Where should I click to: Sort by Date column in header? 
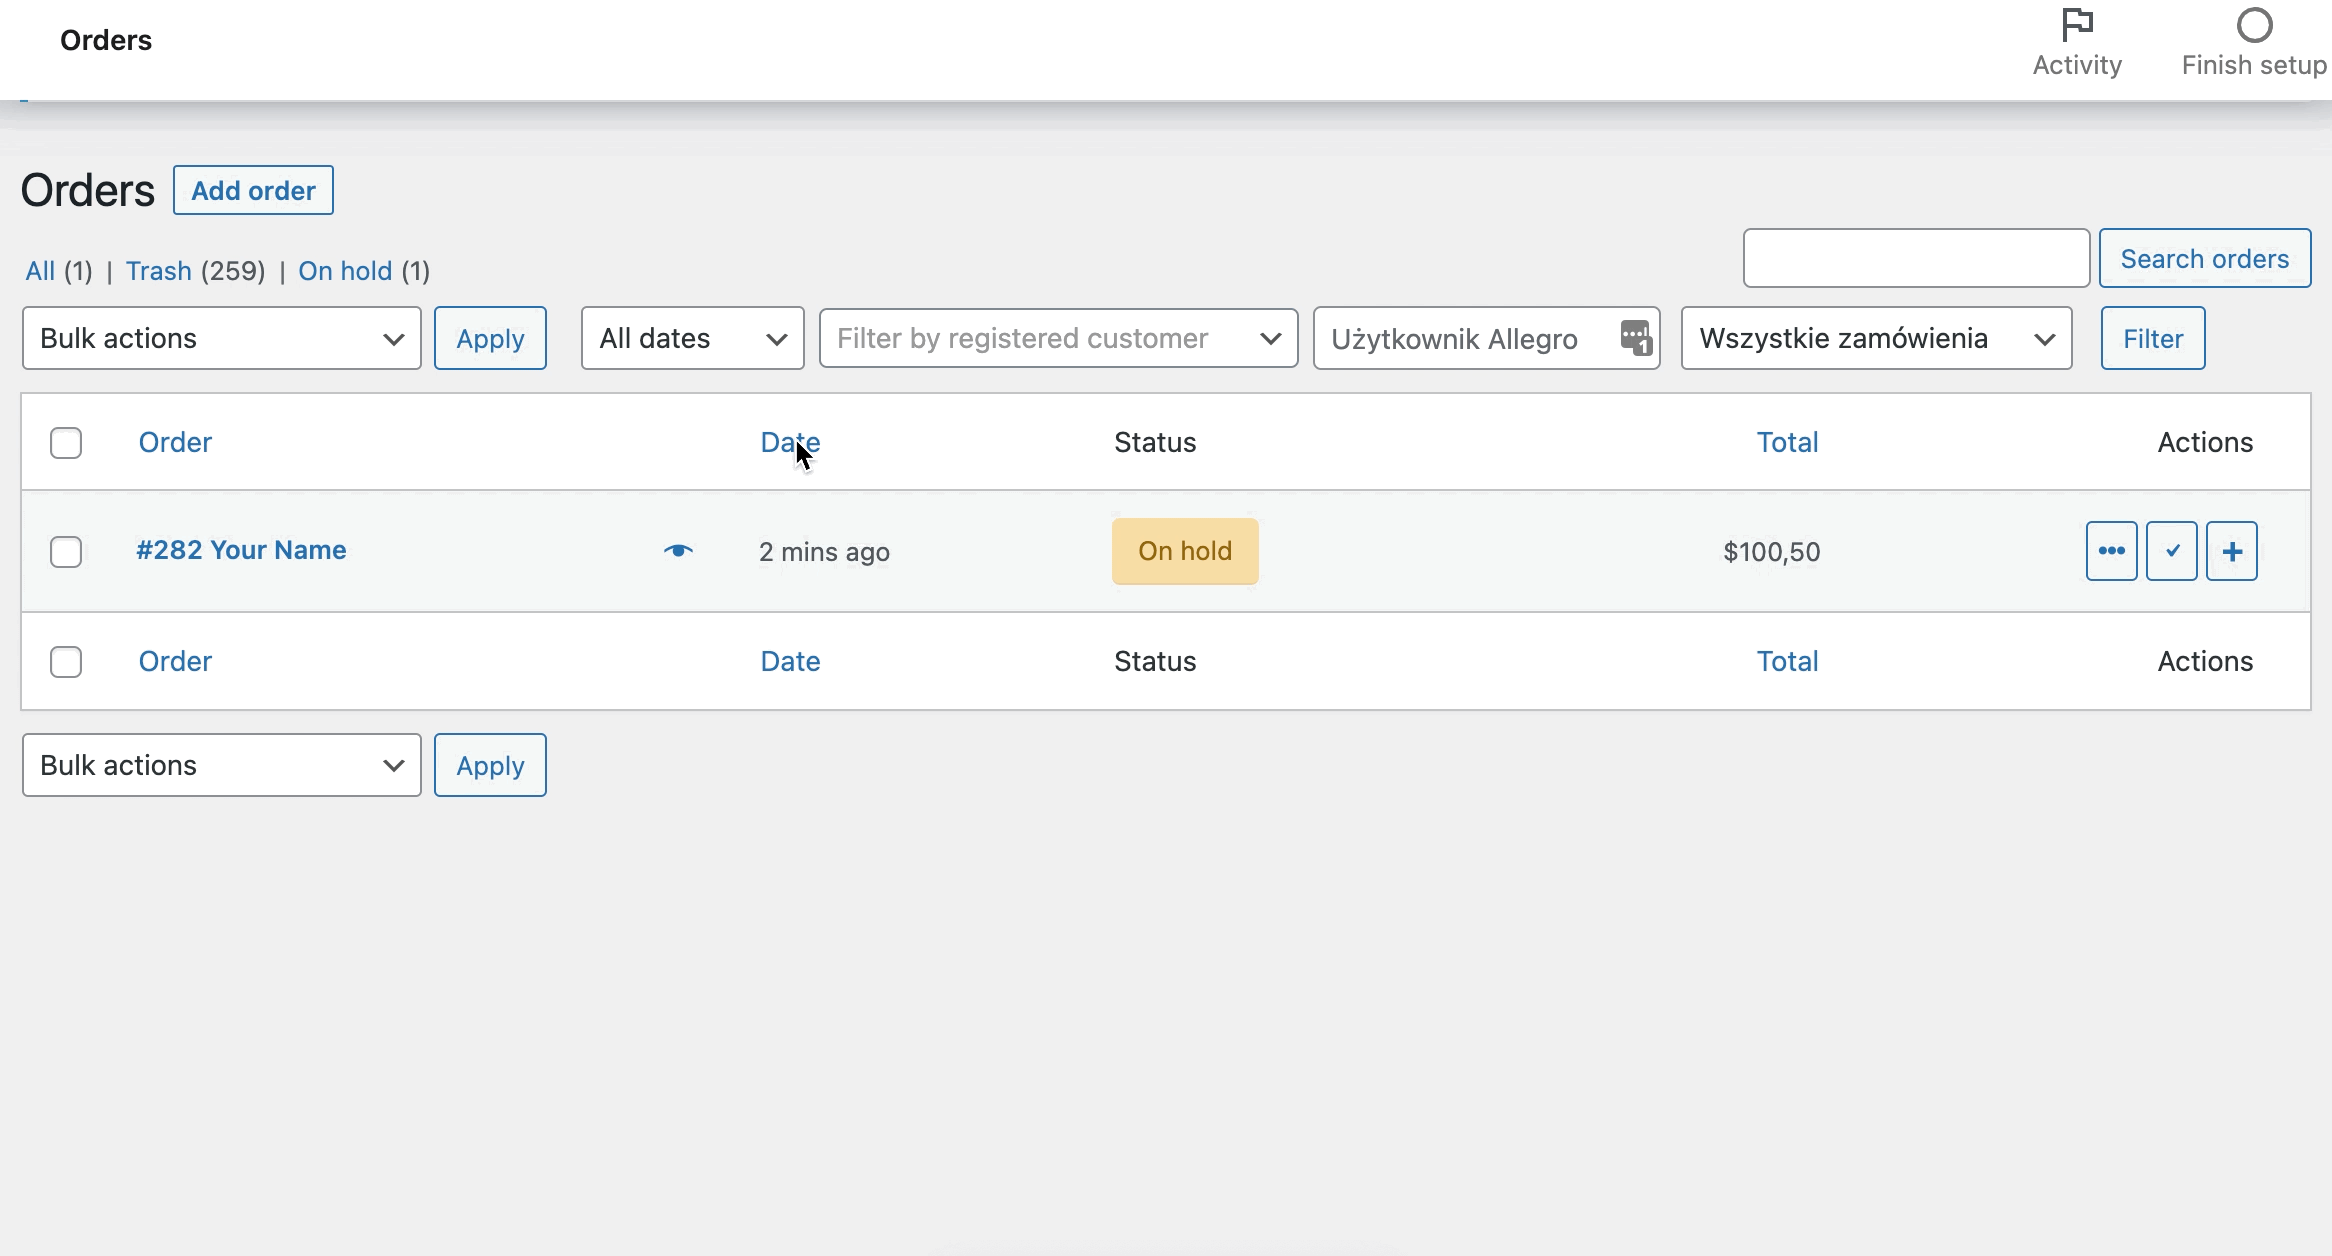790,442
